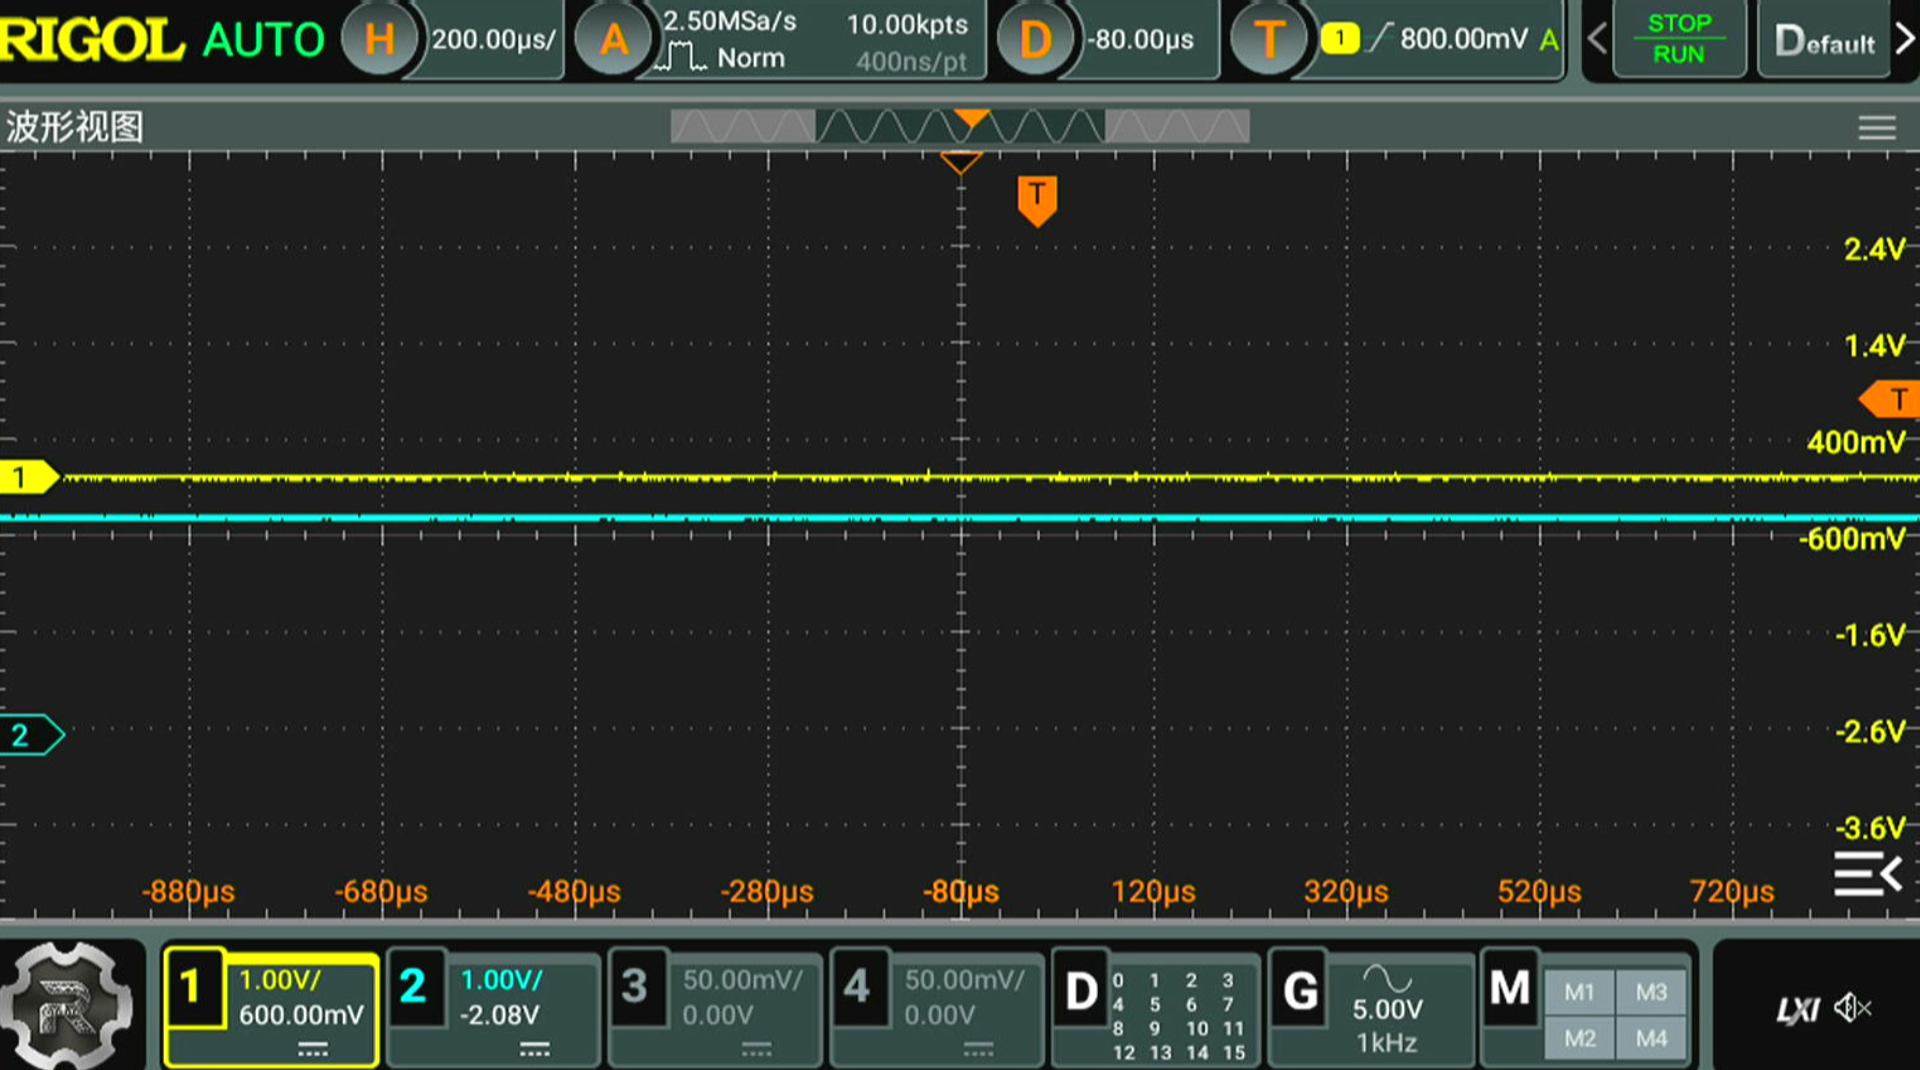The width and height of the screenshot is (1920, 1070).
Task: Open horizontal delay settings via orange D icon
Action: tap(1037, 38)
